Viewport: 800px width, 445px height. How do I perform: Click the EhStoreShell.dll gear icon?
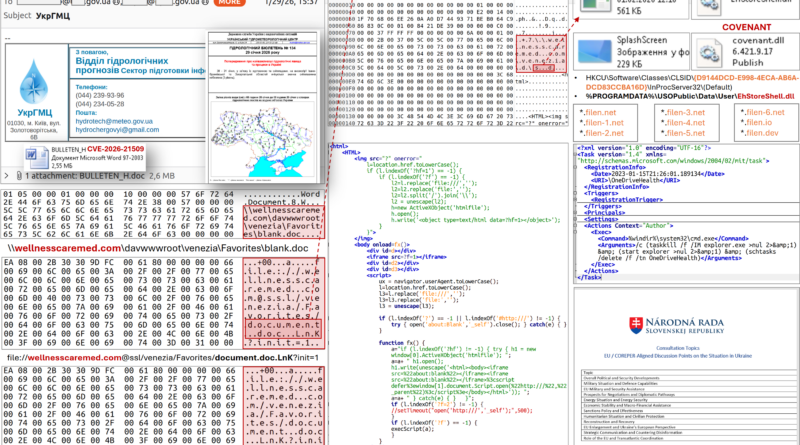click(710, 7)
